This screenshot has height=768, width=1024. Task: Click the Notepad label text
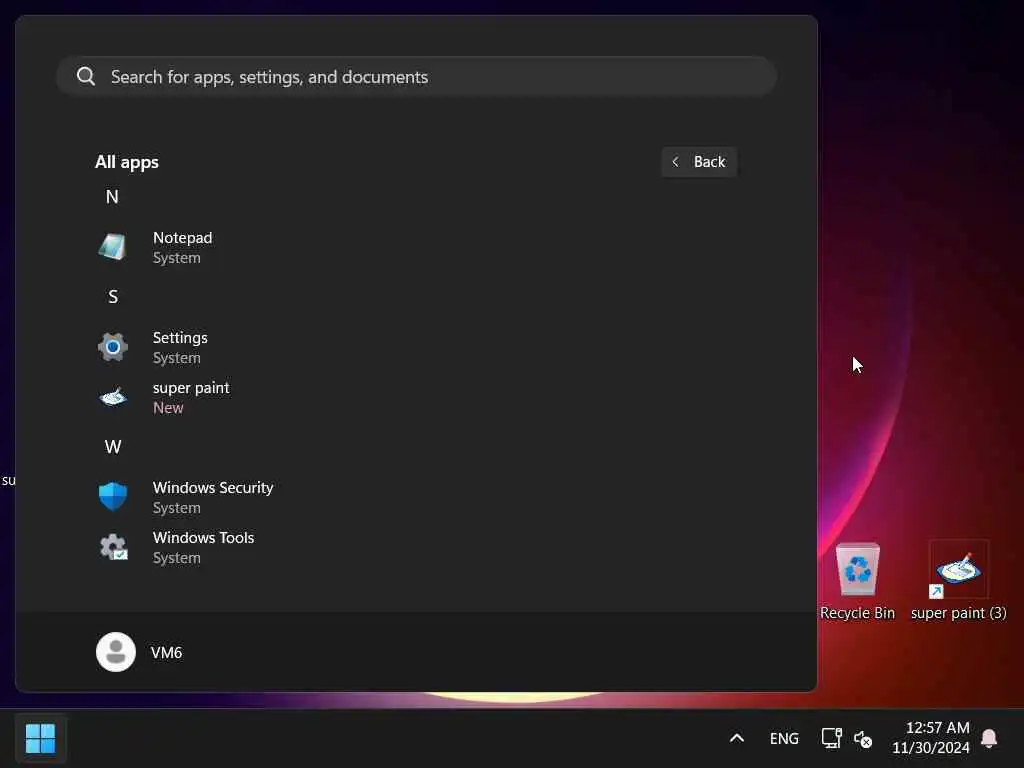tap(182, 238)
